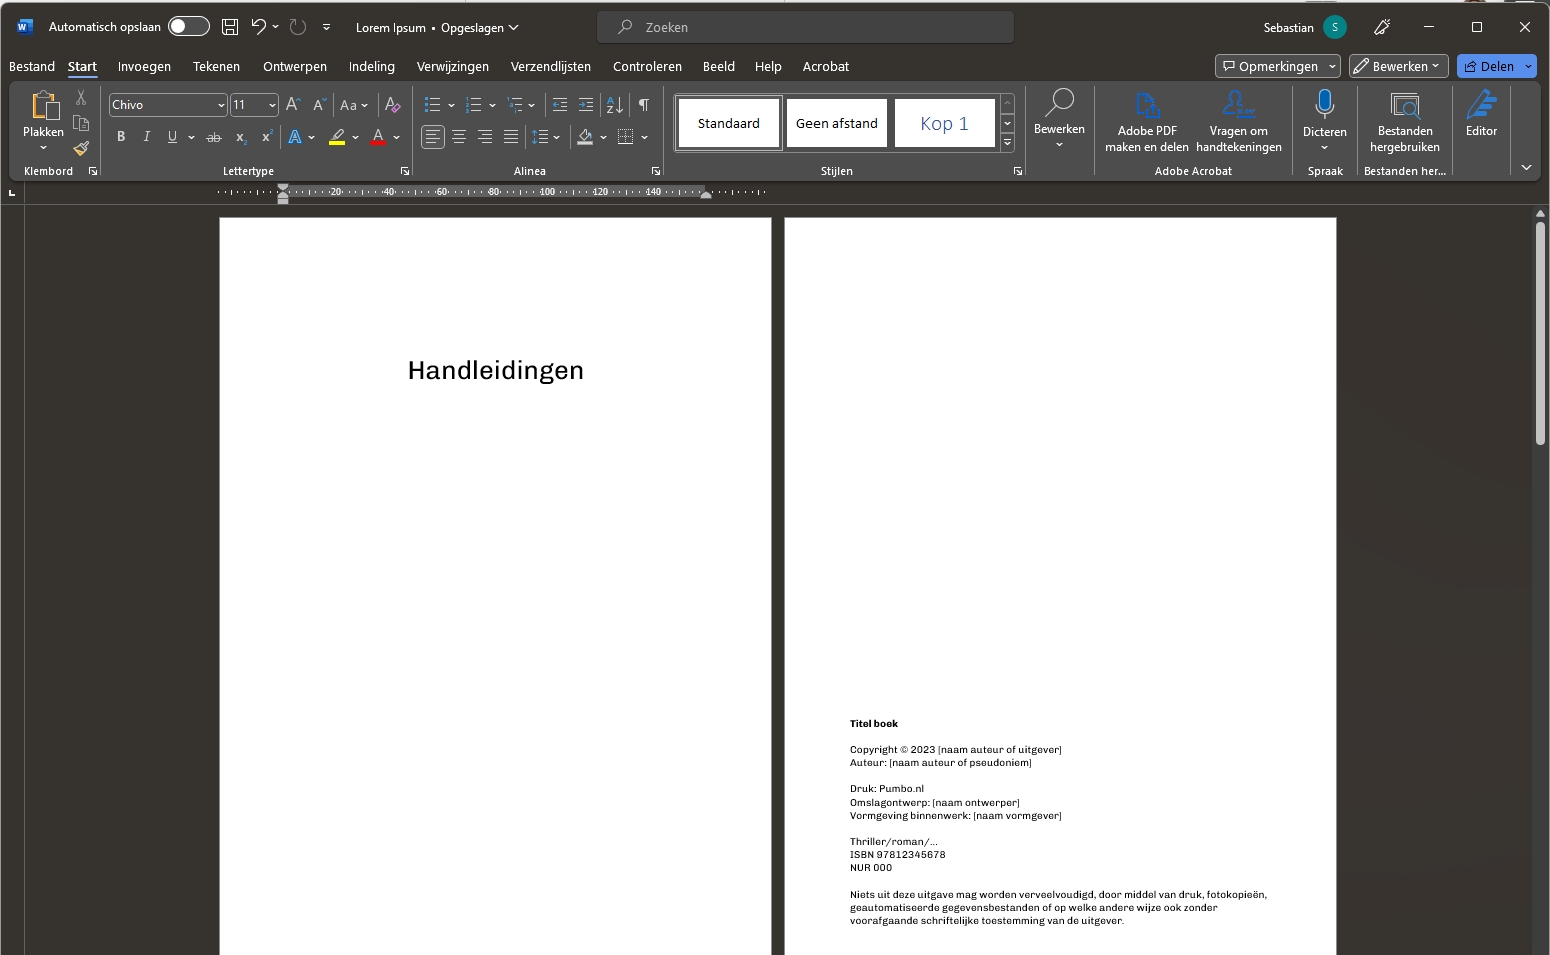This screenshot has height=955, width=1550.
Task: Click the numbered list icon
Action: (474, 105)
